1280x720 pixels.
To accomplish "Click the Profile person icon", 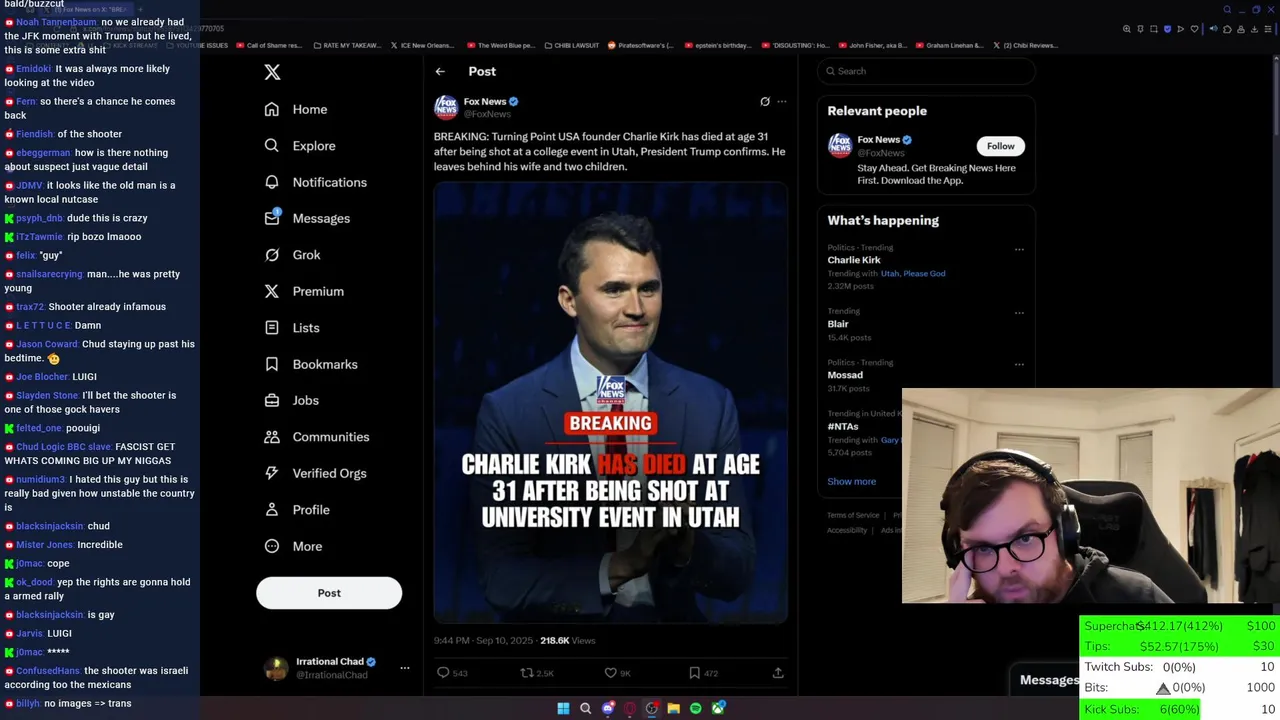I will point(272,510).
